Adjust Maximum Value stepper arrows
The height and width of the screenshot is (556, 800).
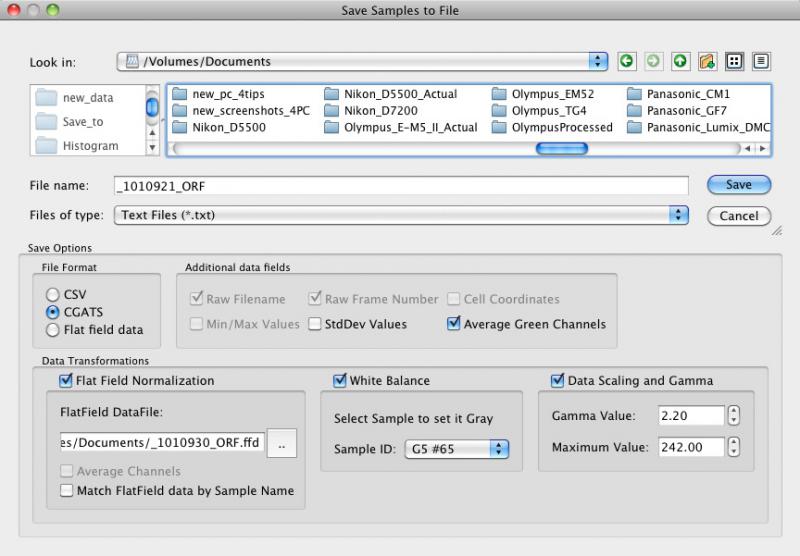click(734, 447)
